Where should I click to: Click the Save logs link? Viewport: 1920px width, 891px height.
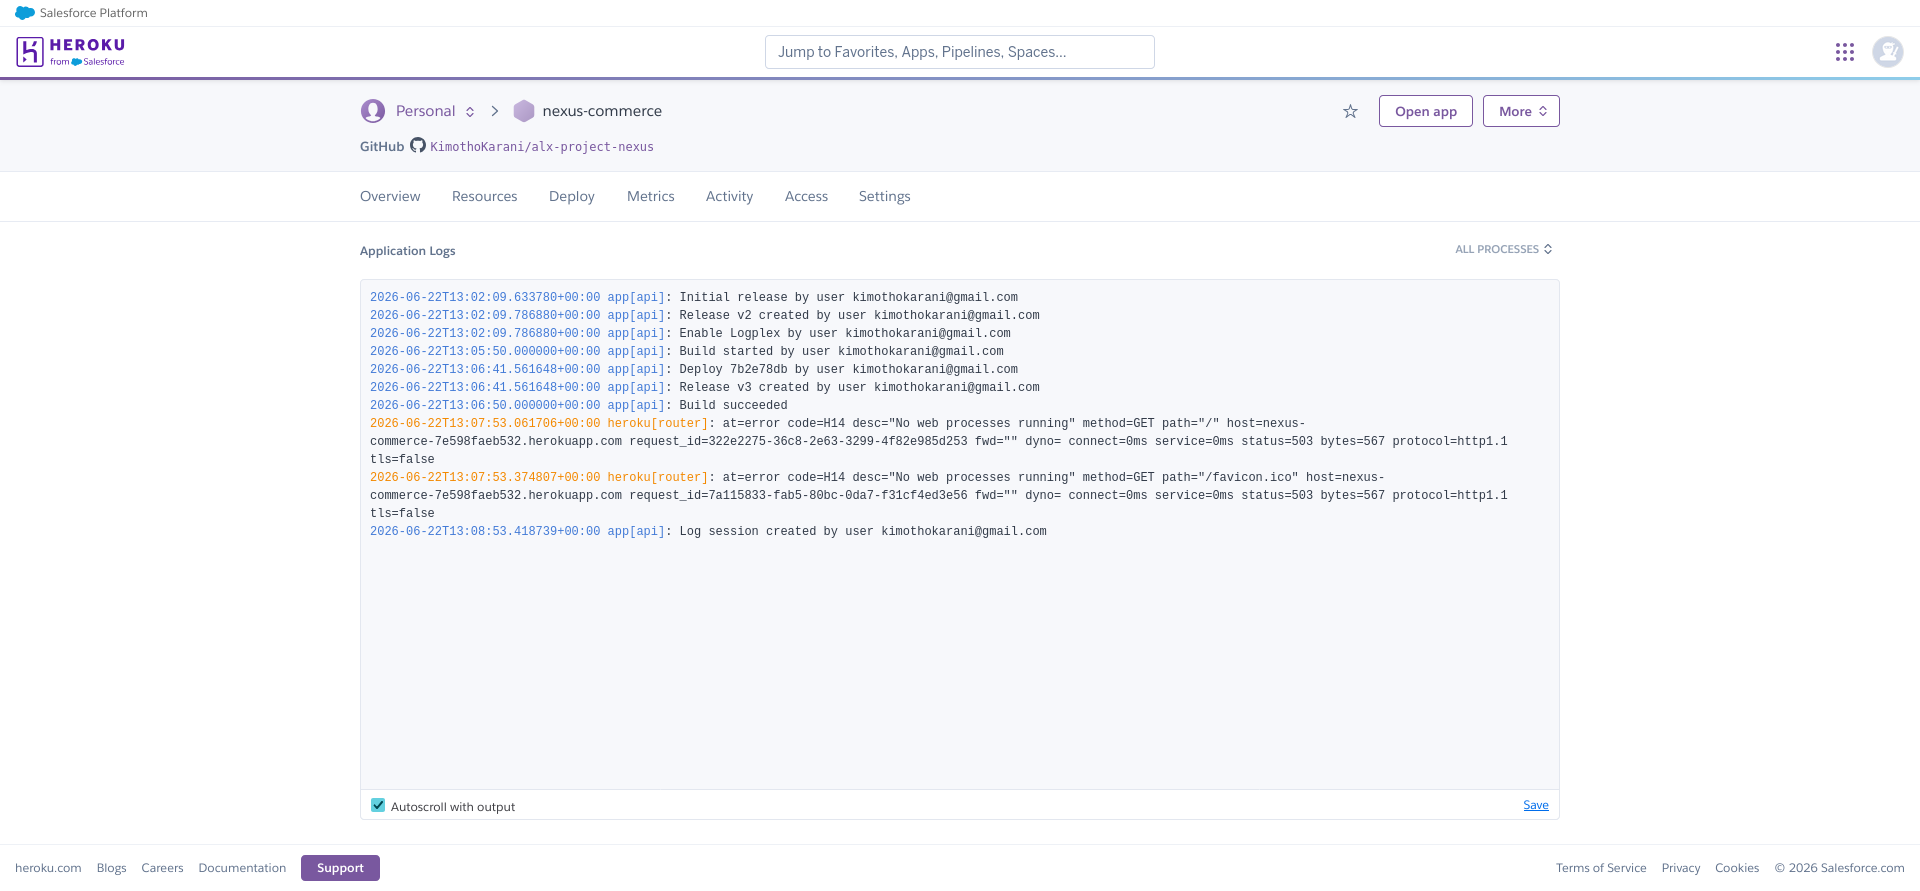pos(1536,805)
